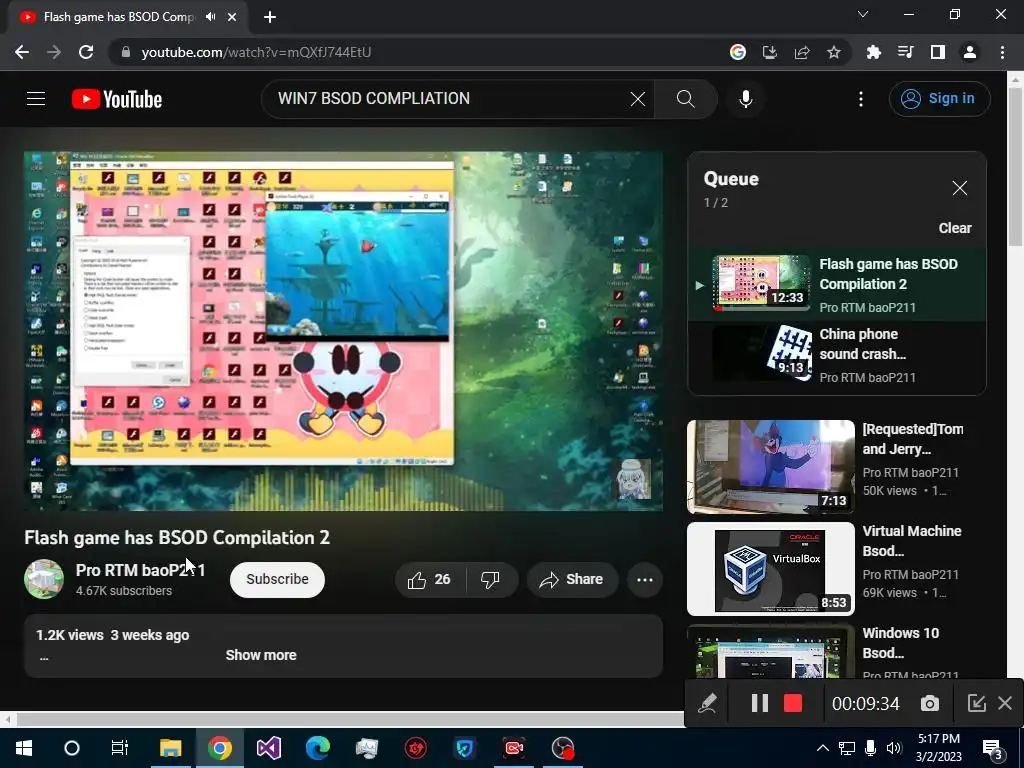
Task: Open the volume control in tray
Action: [x=894, y=748]
